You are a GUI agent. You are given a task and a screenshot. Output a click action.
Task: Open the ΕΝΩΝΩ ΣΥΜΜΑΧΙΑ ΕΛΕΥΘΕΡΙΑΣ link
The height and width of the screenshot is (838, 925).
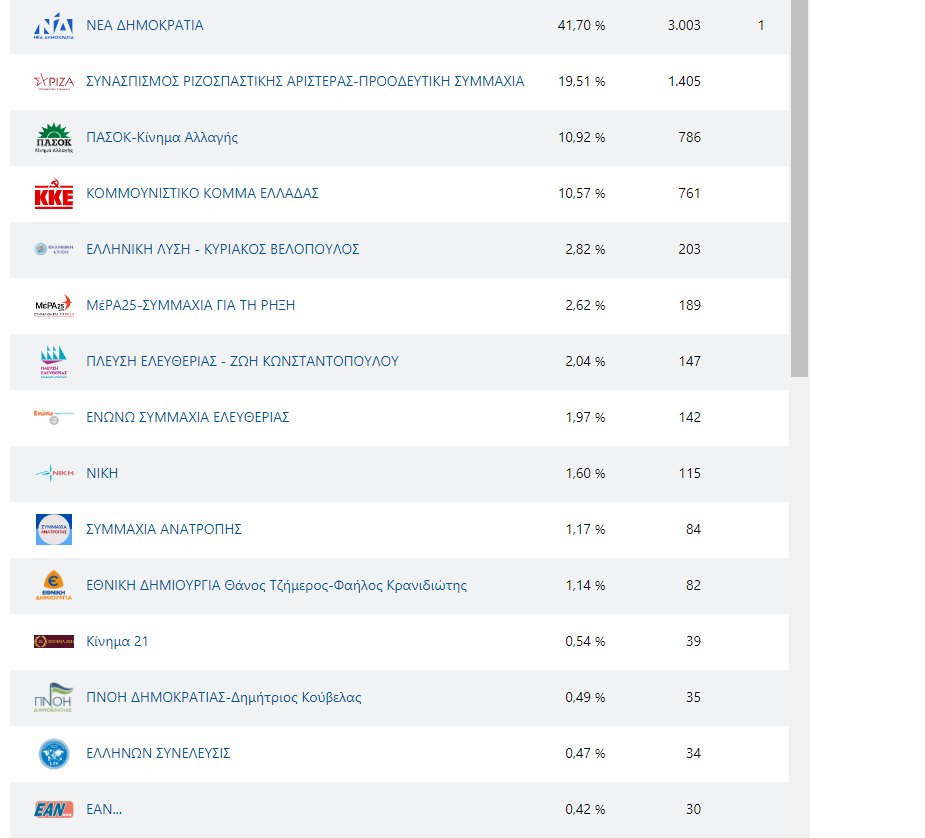188,417
